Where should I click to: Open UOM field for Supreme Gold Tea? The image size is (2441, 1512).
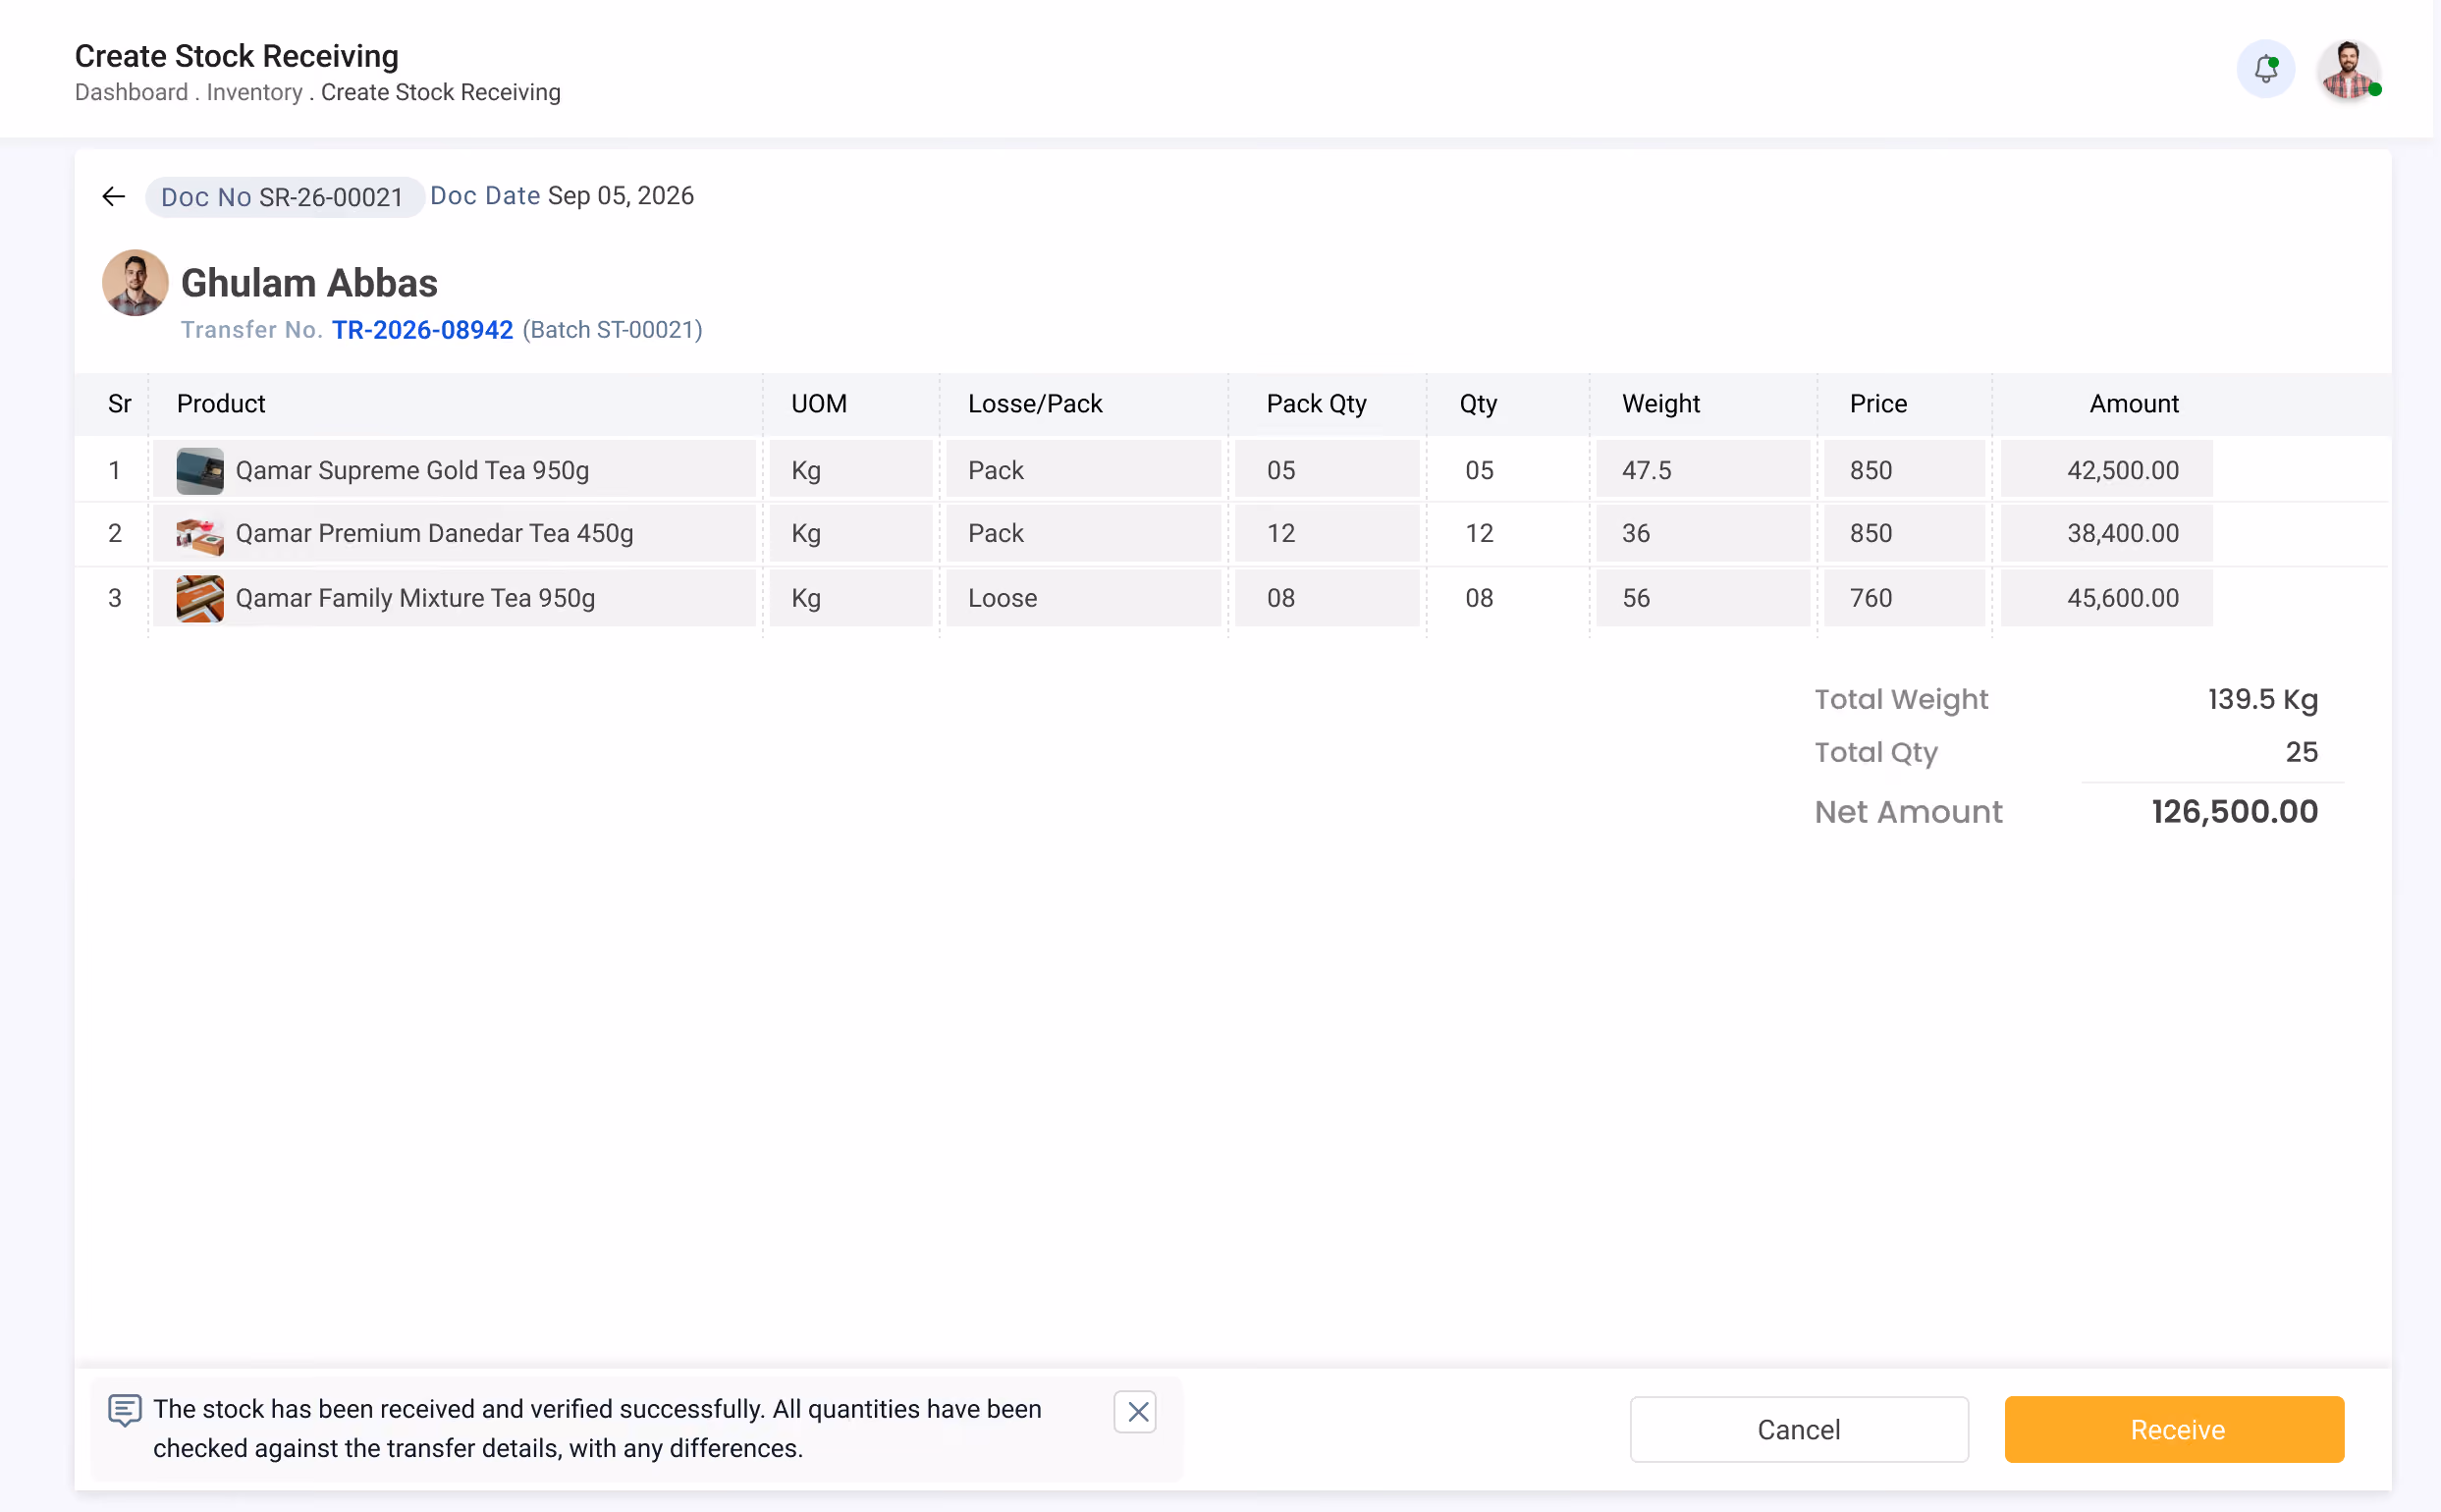click(851, 469)
